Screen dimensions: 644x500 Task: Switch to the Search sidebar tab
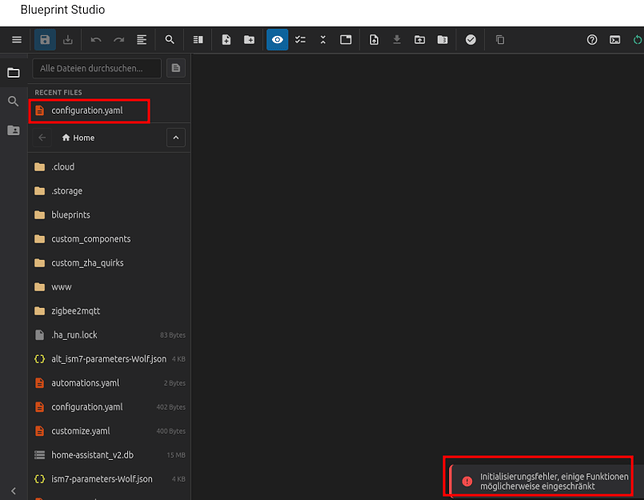point(13,101)
